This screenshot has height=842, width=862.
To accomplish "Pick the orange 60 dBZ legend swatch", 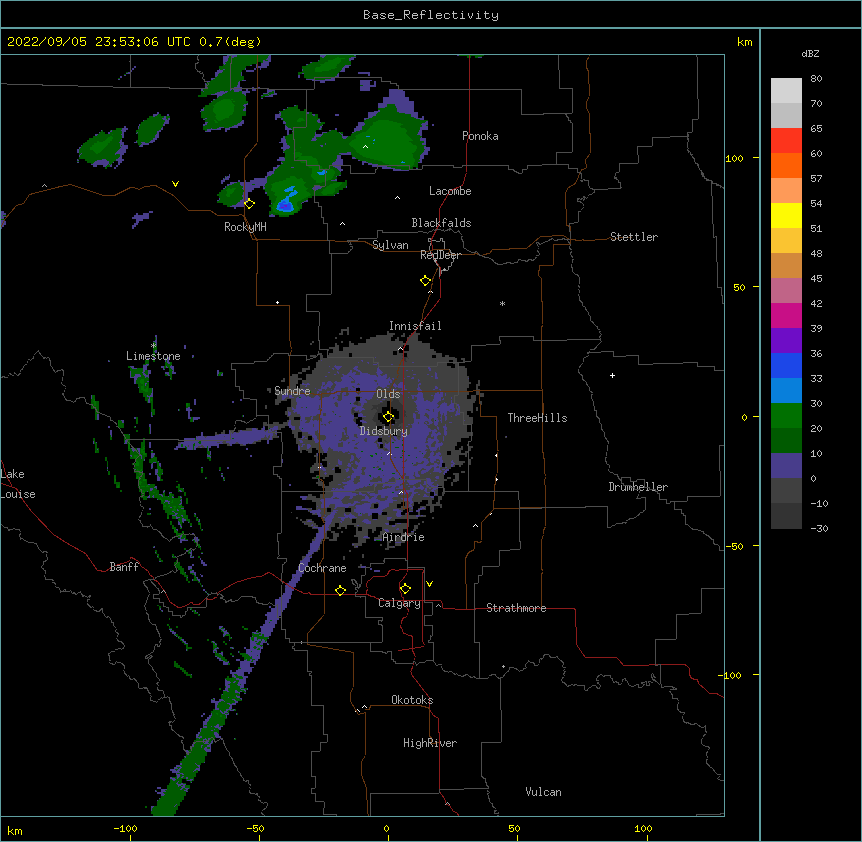I will click(786, 165).
